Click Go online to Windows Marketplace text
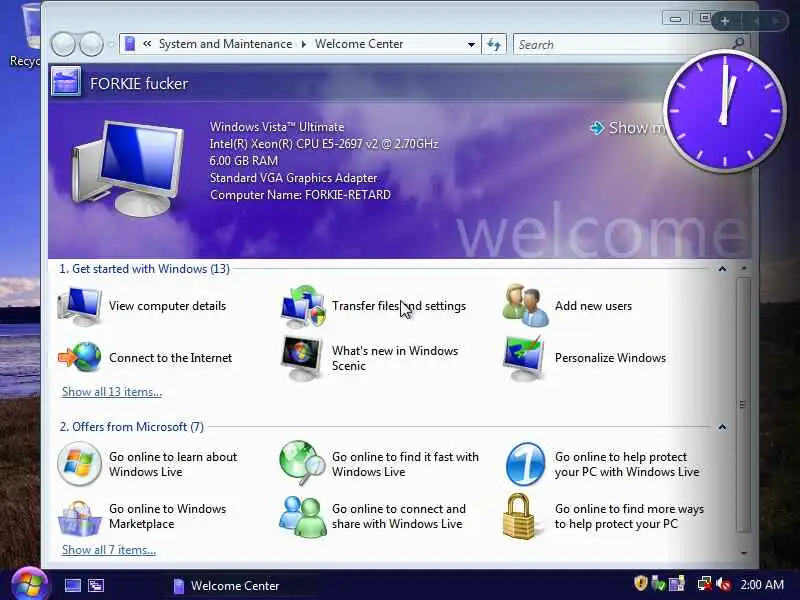The image size is (800, 600). 167,516
